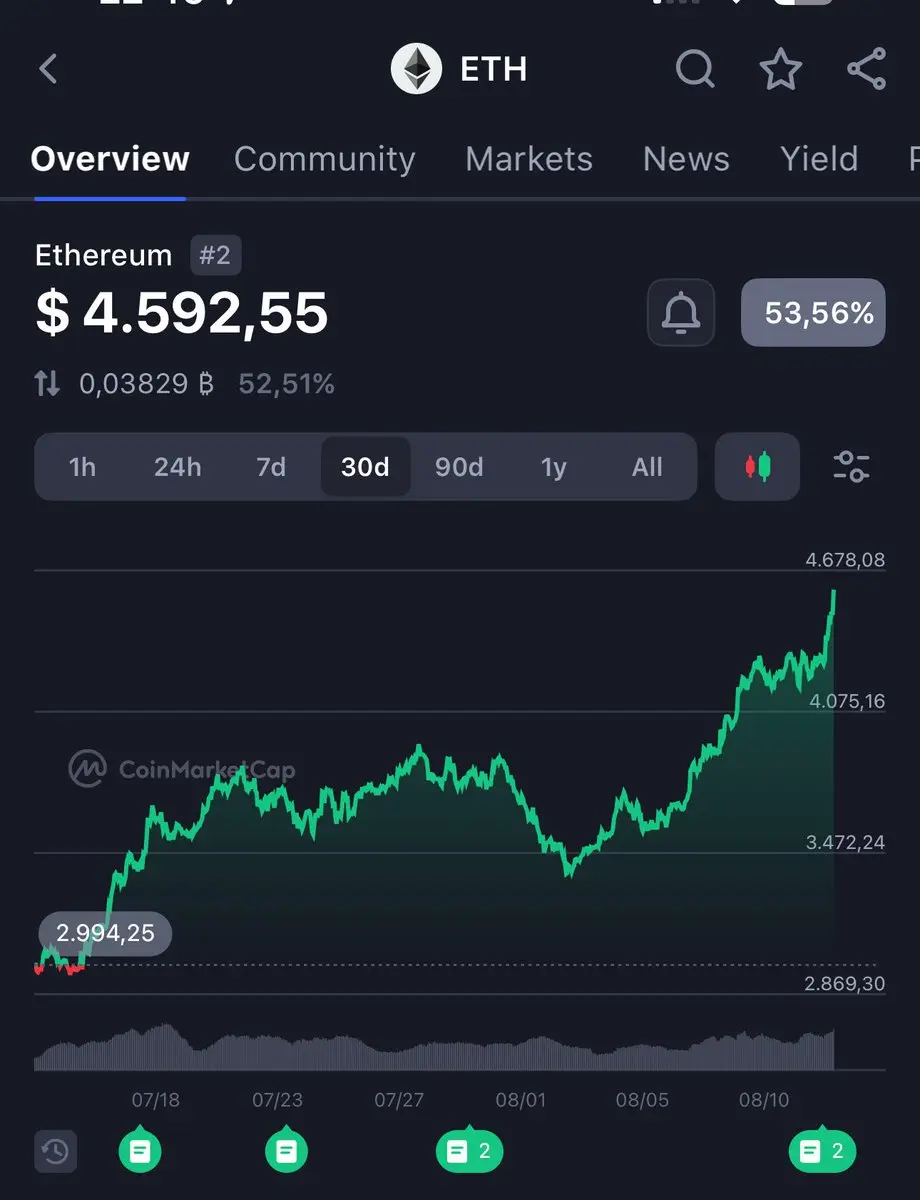Tap the 4.678,08 axis label
This screenshot has height=1200, width=920.
click(x=845, y=560)
